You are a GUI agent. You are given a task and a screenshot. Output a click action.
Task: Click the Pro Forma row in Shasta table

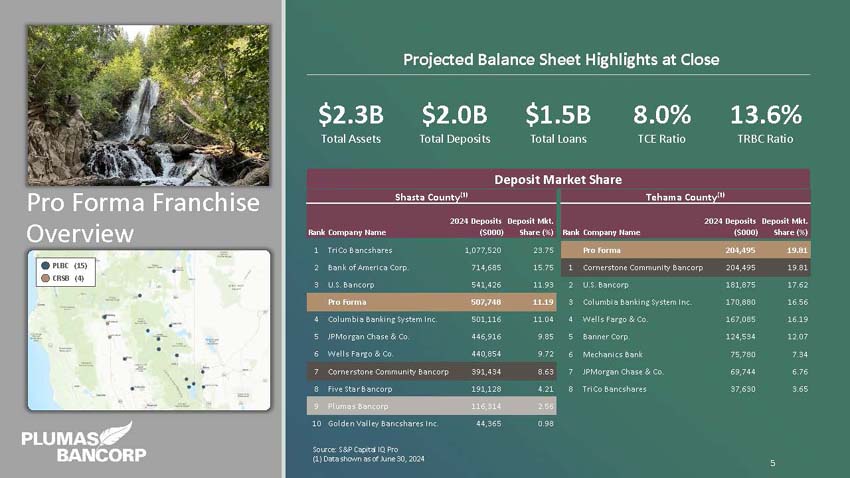(432, 301)
